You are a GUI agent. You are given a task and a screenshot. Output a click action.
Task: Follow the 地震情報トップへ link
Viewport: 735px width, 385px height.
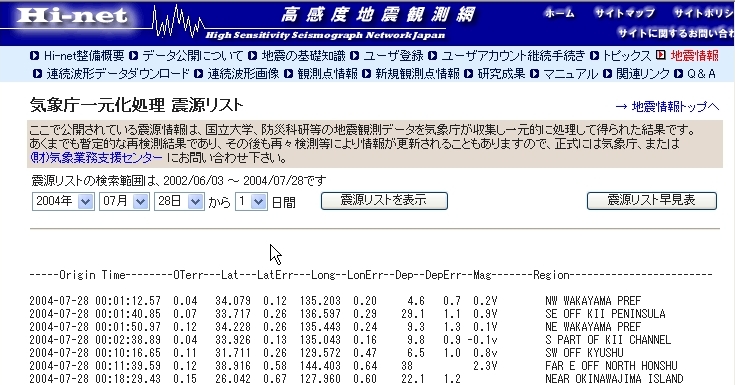click(x=667, y=106)
